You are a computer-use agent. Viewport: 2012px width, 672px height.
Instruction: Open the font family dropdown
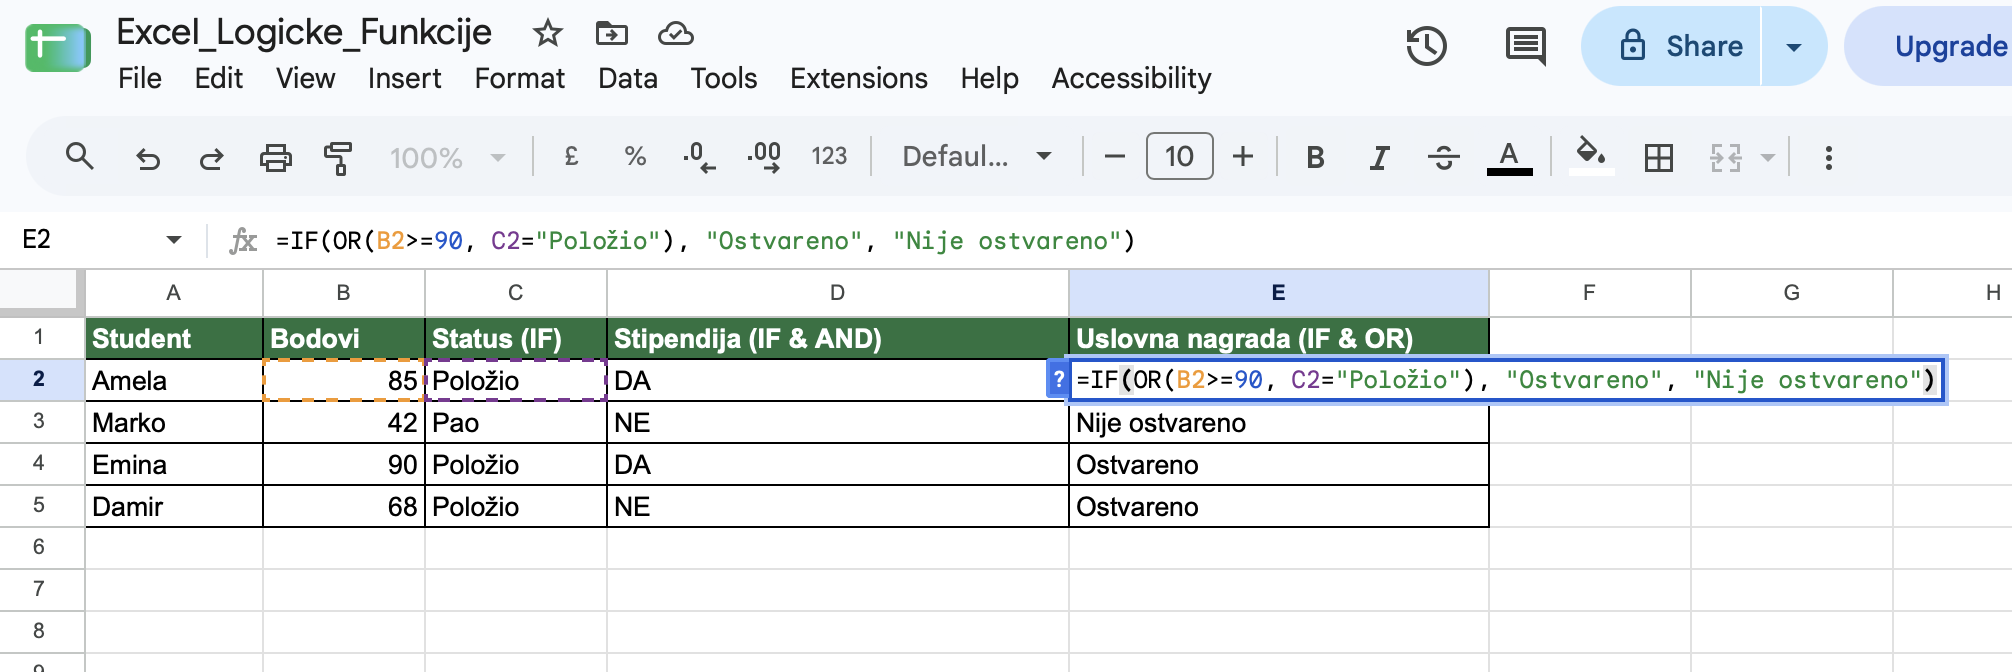(976, 157)
